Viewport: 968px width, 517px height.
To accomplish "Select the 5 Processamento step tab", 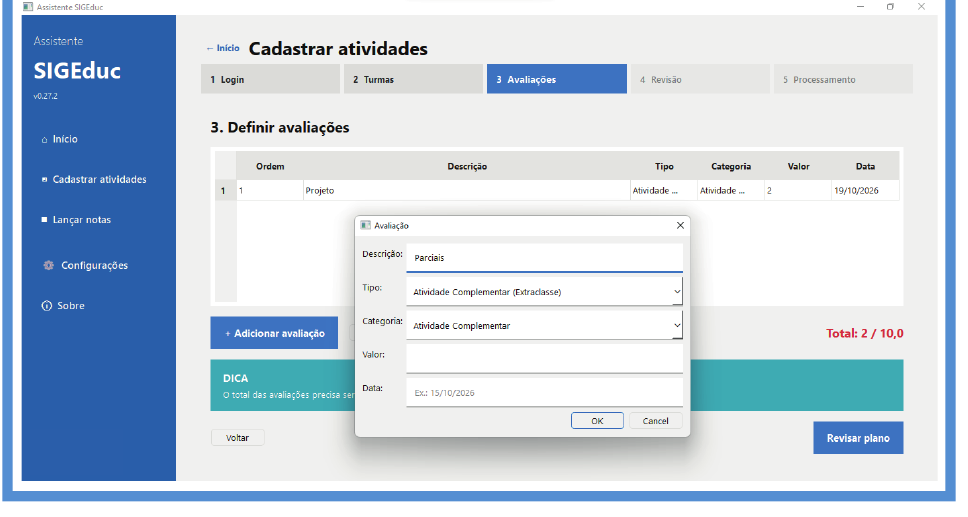I will click(x=843, y=80).
